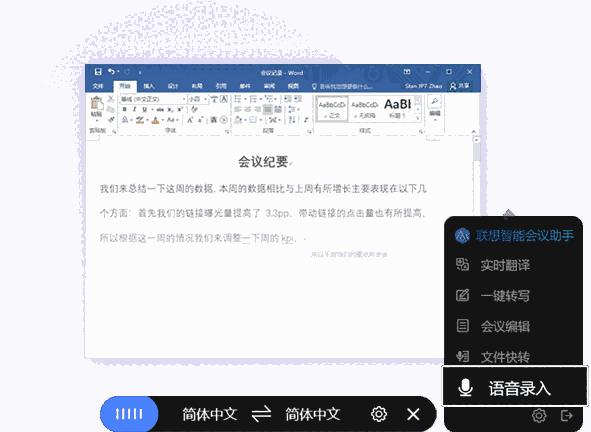591x432 pixels.
Task: Switch to the 审阅 Review tab
Action: 269,86
